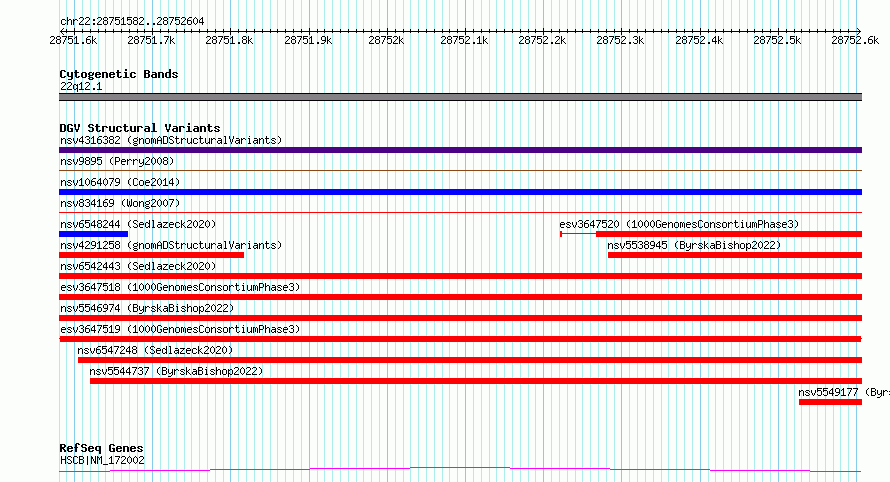Screen dimensions: 890x482
Task: Click nsv6542443 (Sedlazeck2020) label
Action: [x=138, y=266]
